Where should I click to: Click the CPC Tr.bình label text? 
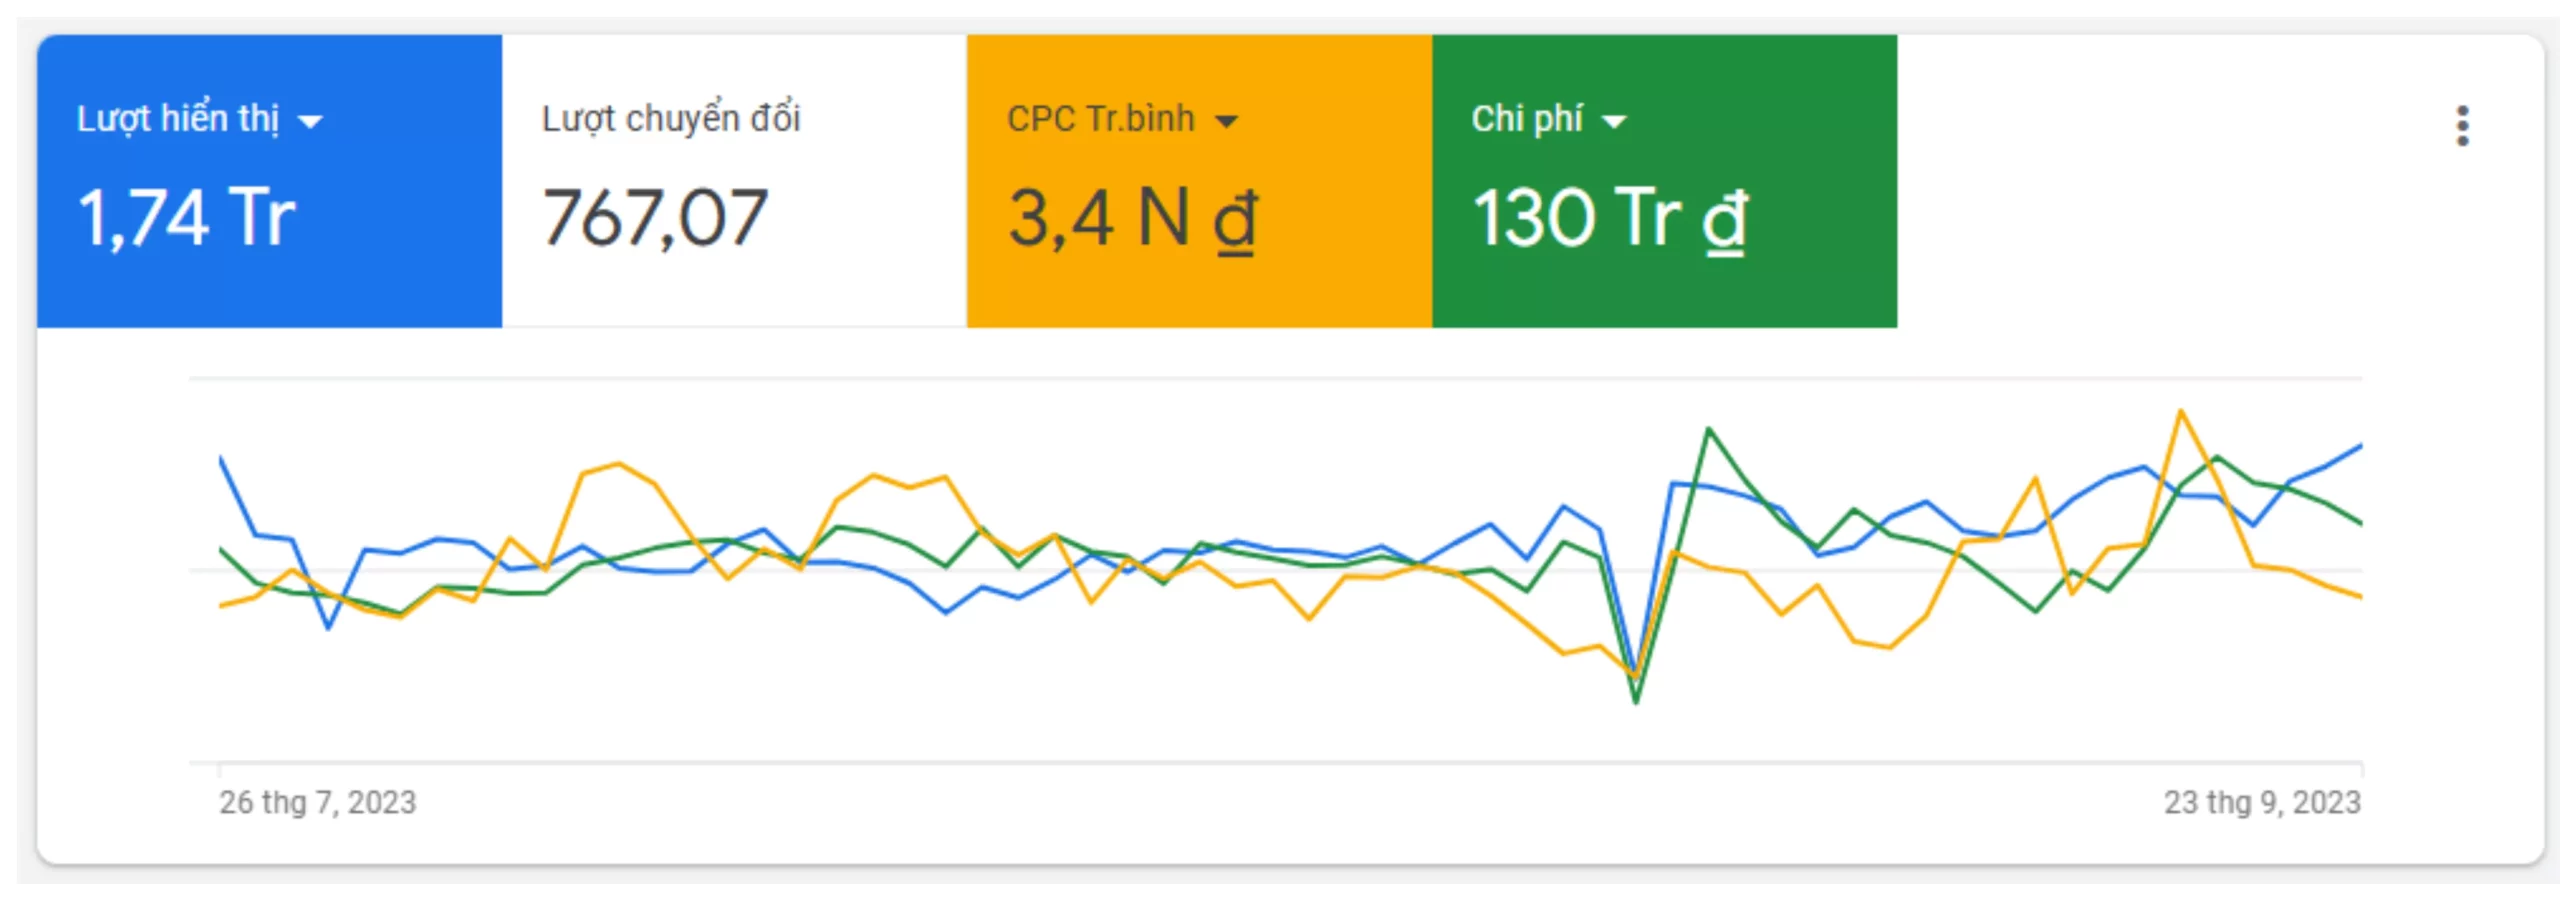pyautogui.click(x=1100, y=119)
